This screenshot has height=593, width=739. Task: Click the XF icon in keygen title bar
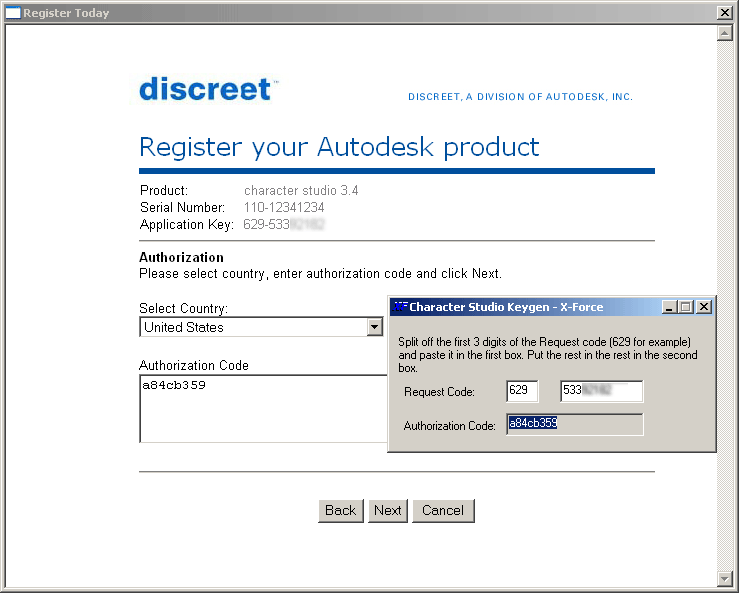coord(400,307)
